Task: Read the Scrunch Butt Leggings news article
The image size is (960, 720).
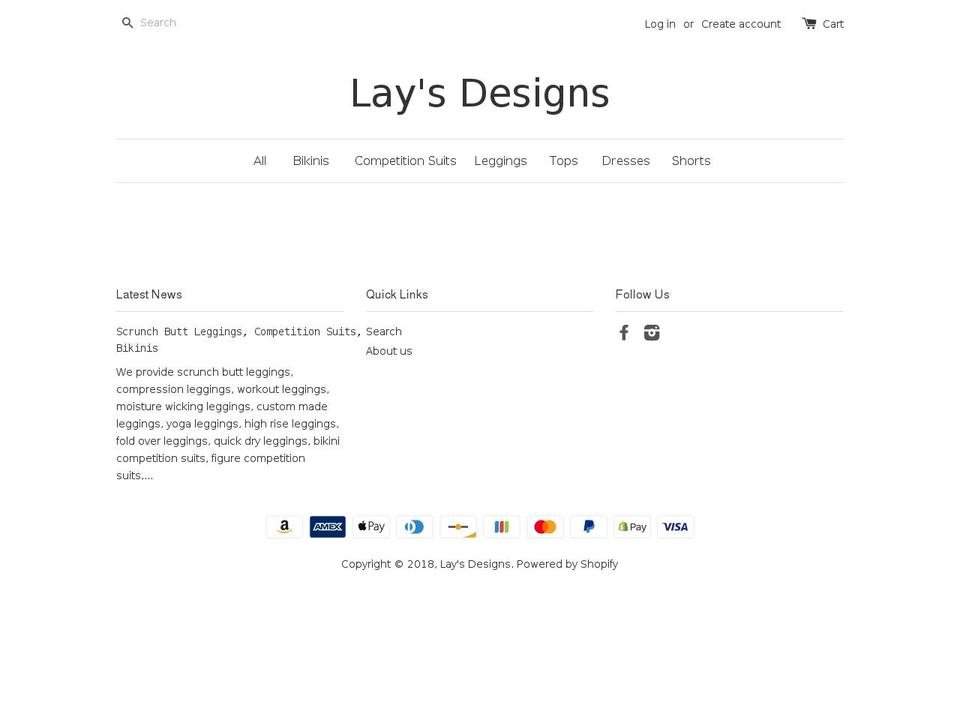Action: click(239, 339)
